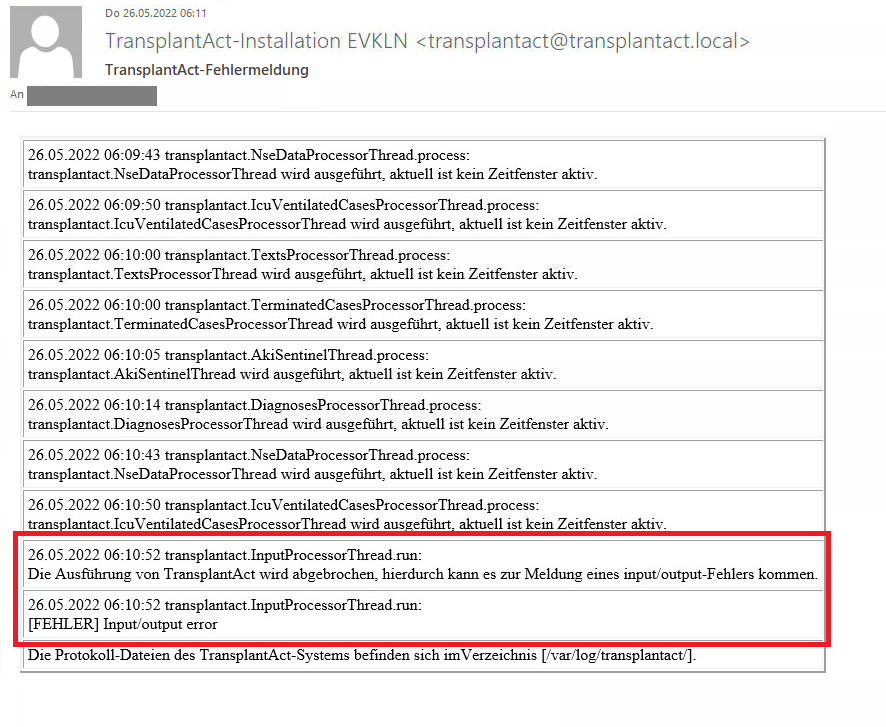Select the 06:10:43 NseDataProcessorThread log entry
The width and height of the screenshot is (886, 727).
[x=312, y=465]
